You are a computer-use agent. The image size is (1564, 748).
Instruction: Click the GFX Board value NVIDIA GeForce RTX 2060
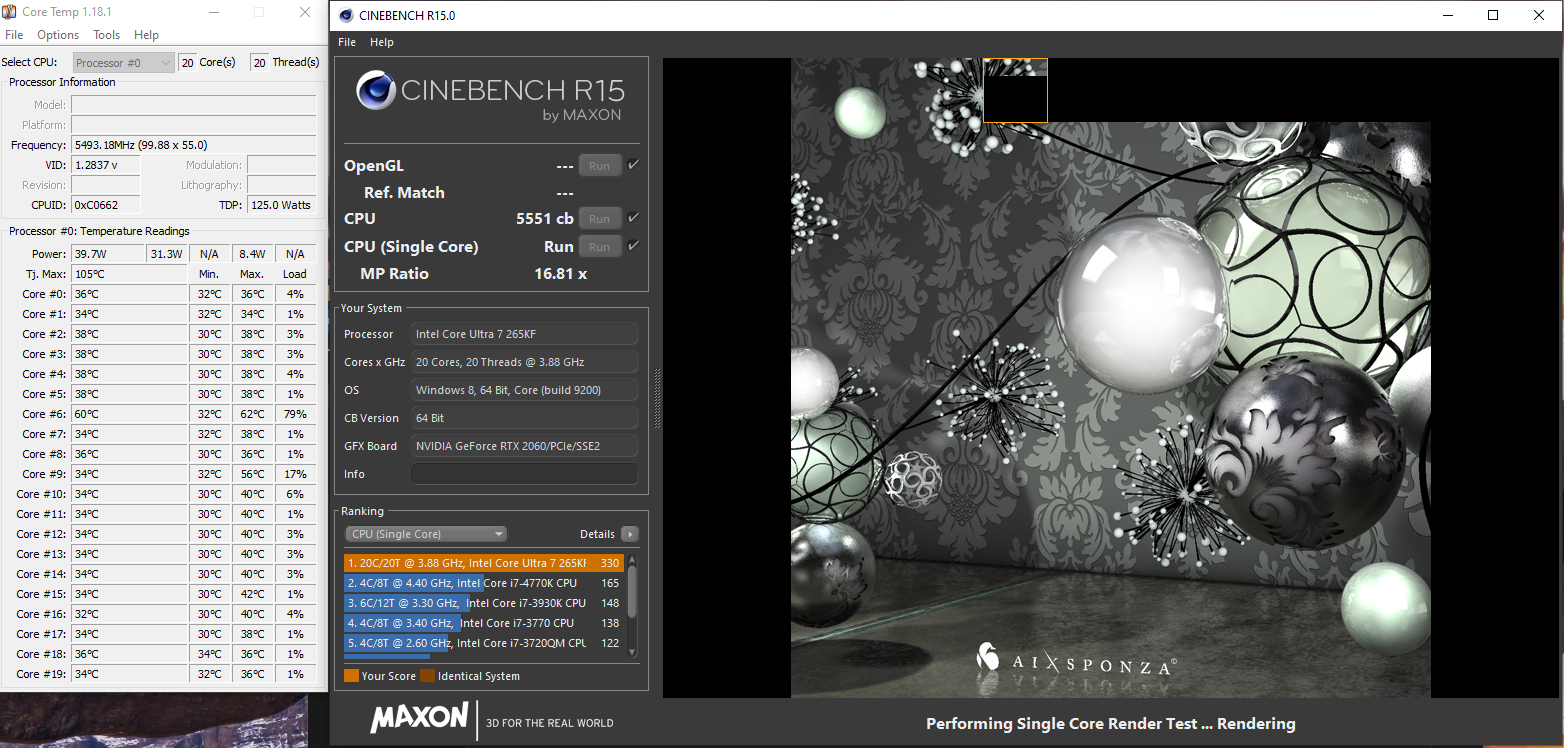pos(525,446)
